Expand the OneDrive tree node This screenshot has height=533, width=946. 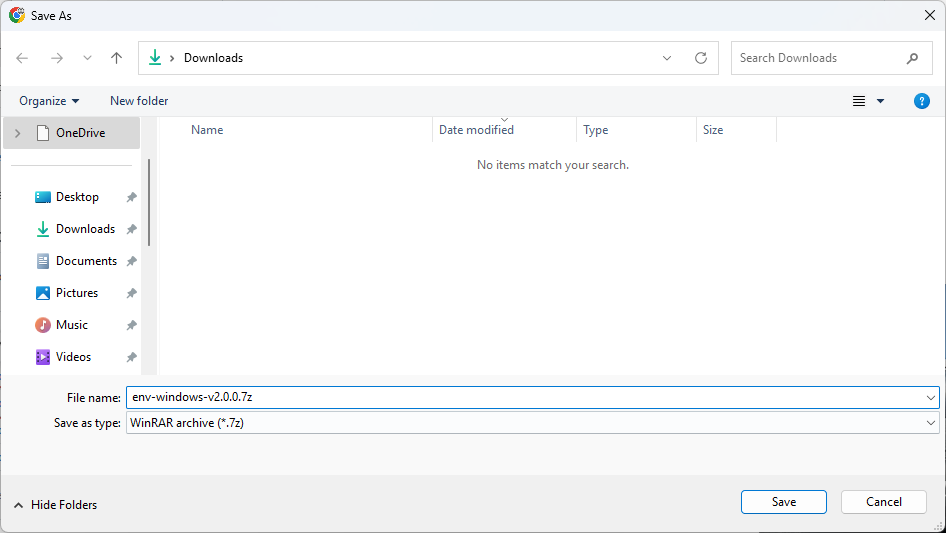(17, 133)
